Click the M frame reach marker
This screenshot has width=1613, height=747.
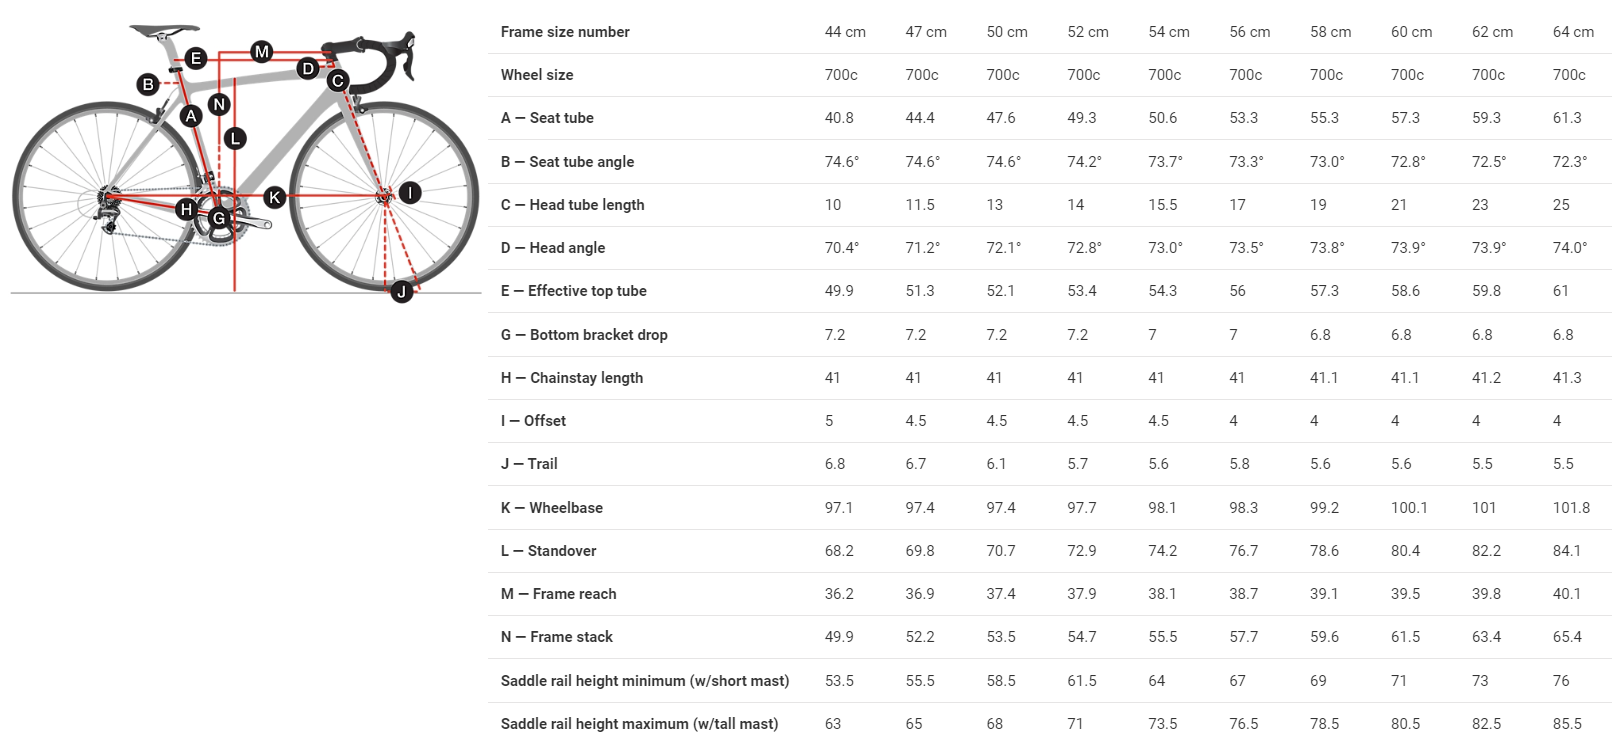click(262, 51)
